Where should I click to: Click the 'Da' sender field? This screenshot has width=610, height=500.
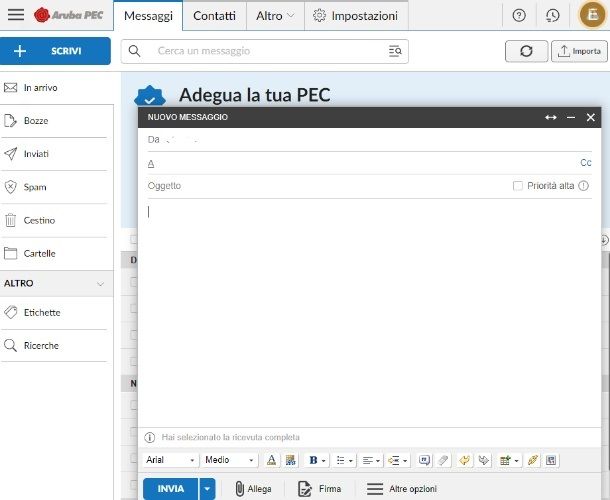[x=370, y=140]
